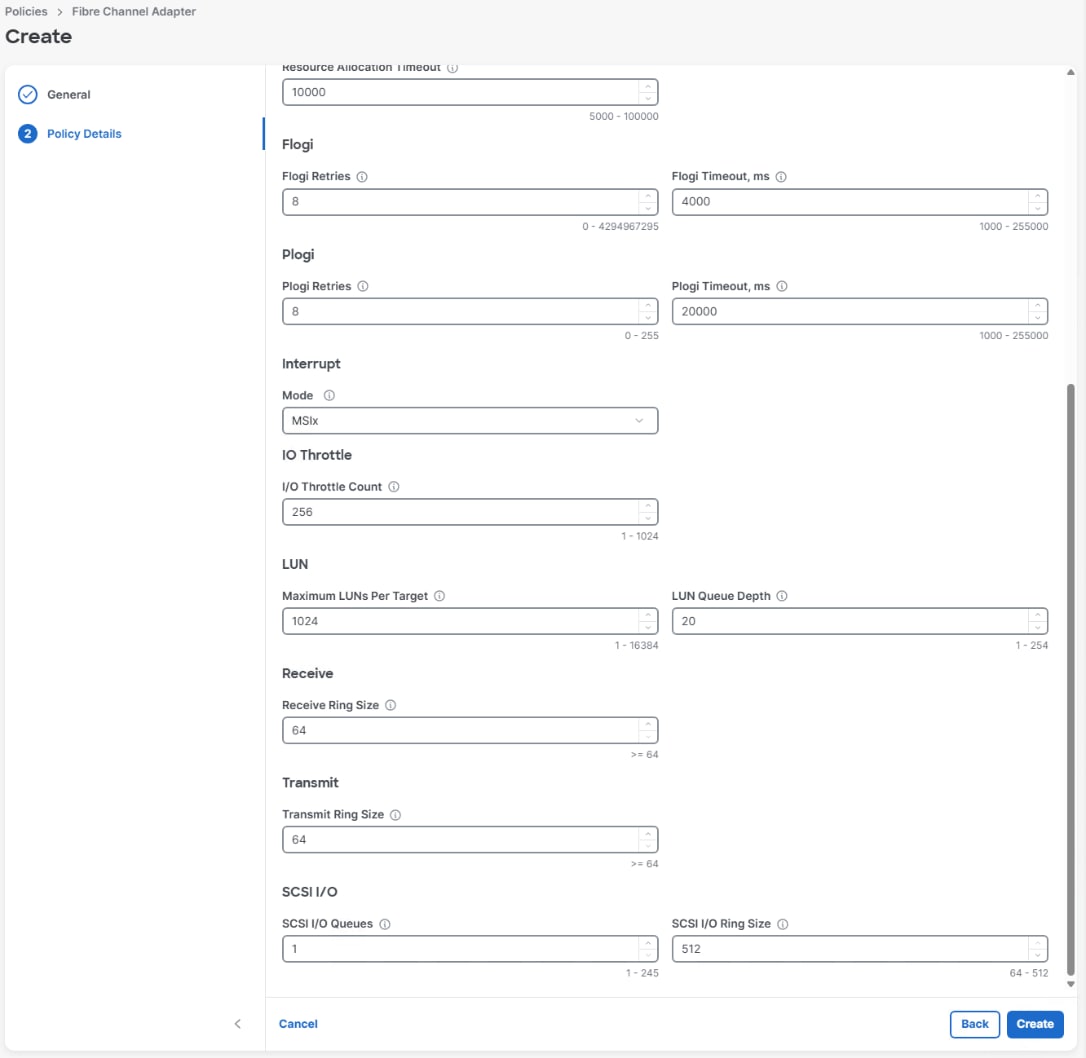Viewport: 1086px width, 1058px height.
Task: Collapse the wizard steps sidebar
Action: [x=238, y=1024]
